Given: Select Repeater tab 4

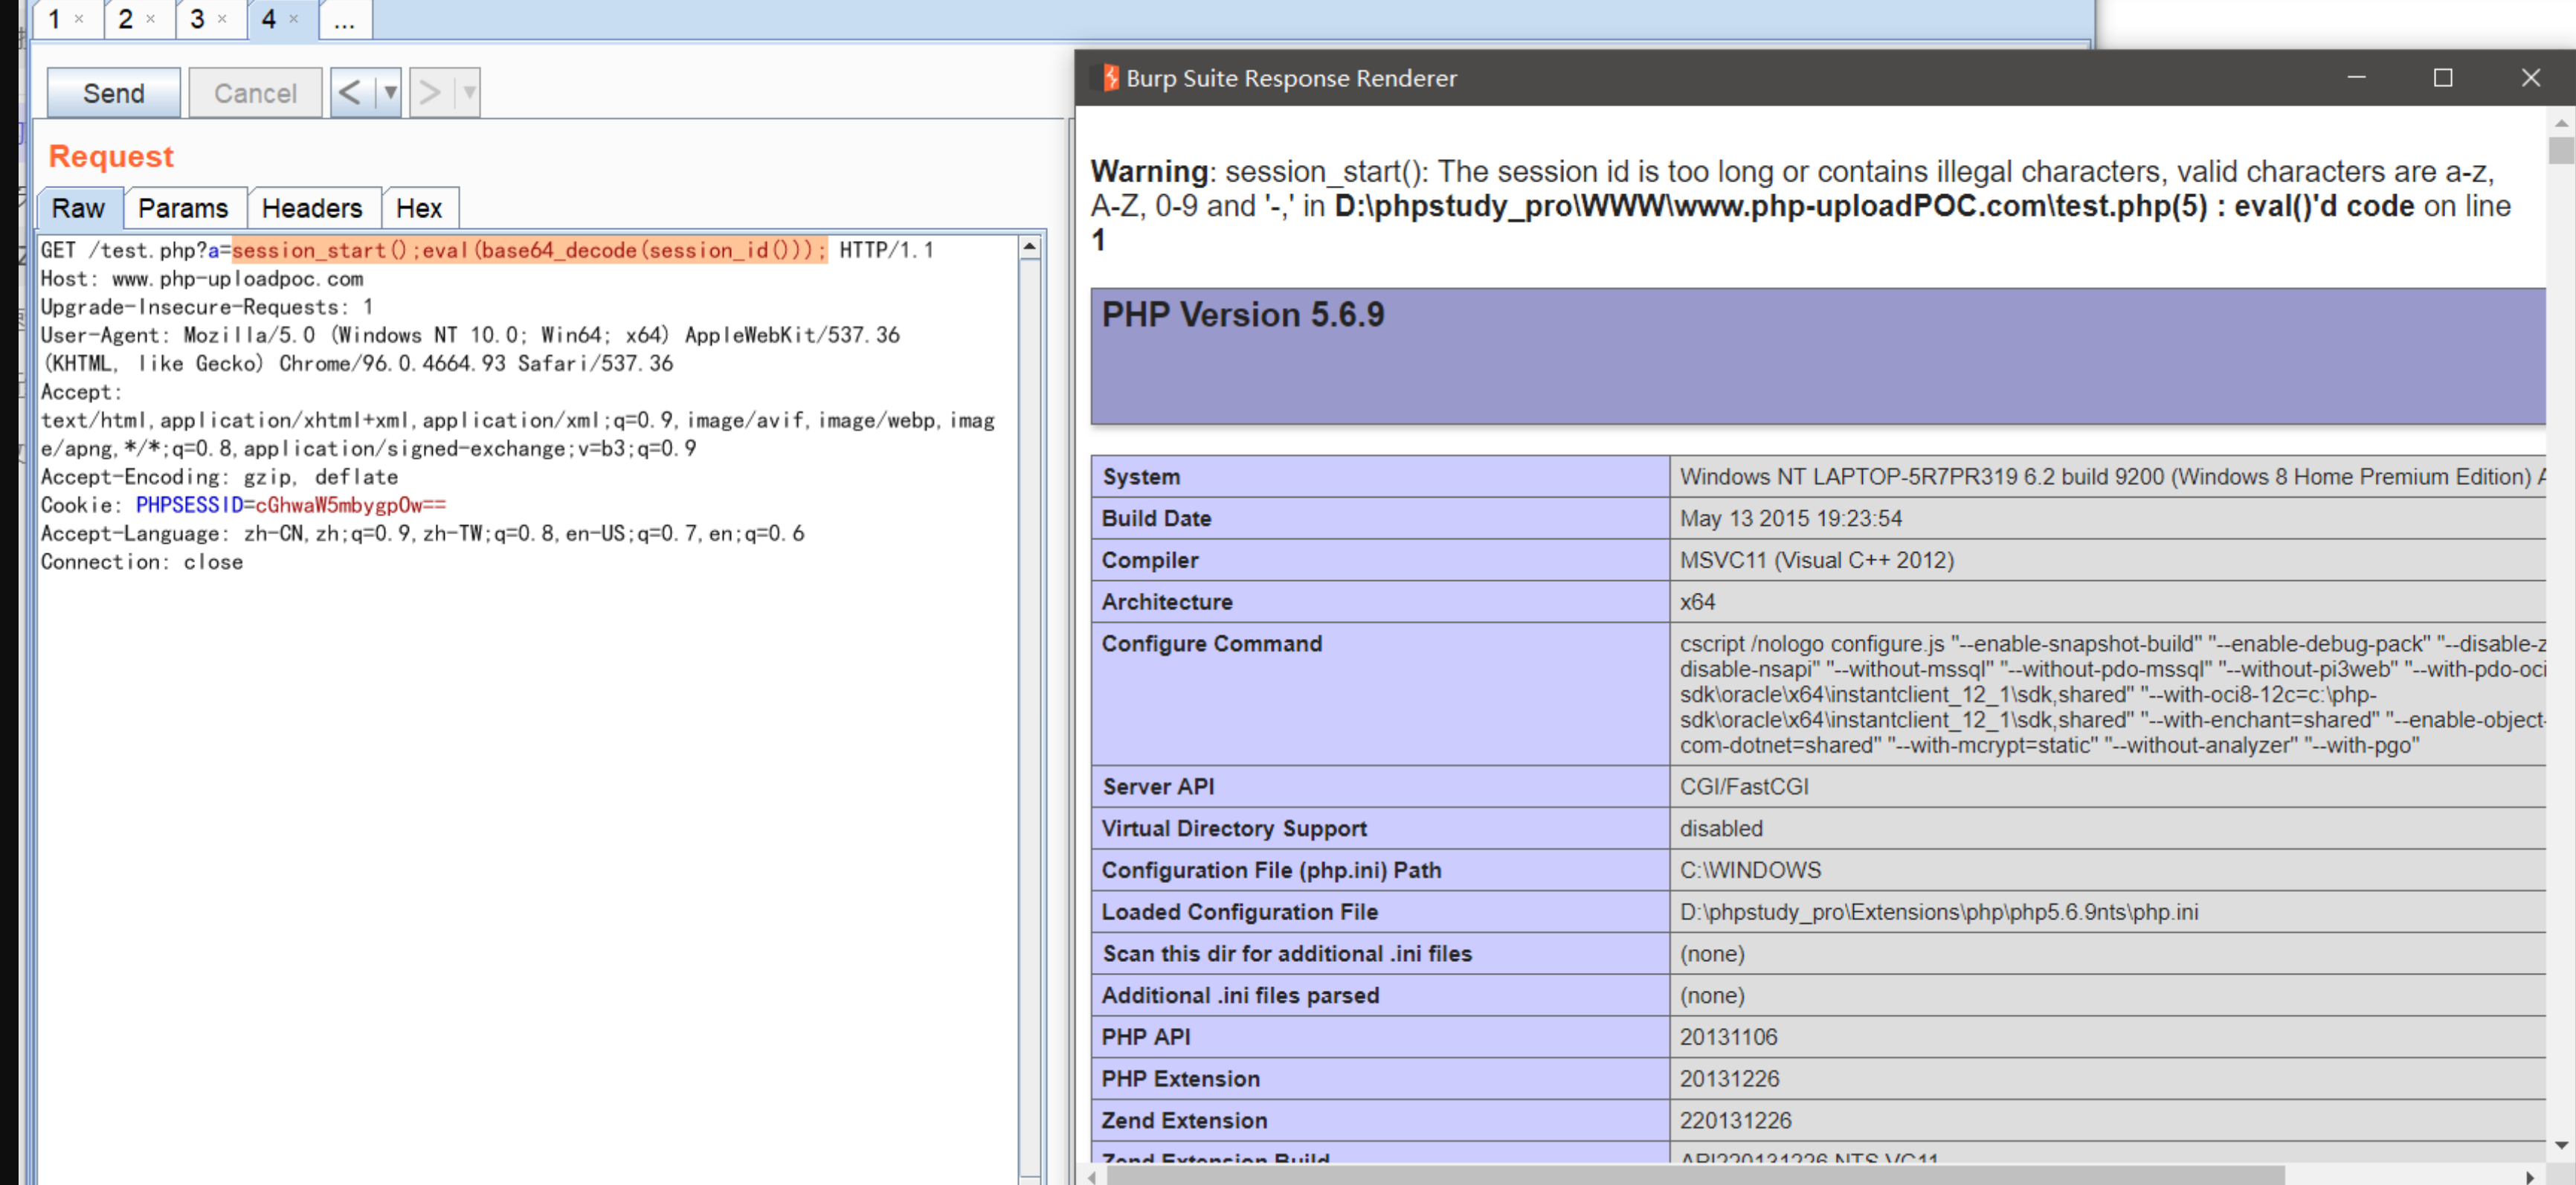Looking at the screenshot, I should (269, 19).
